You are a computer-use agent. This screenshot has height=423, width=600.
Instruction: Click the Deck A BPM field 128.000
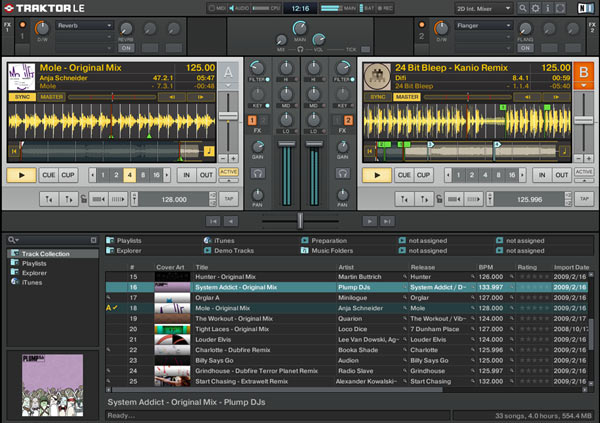[x=174, y=199]
